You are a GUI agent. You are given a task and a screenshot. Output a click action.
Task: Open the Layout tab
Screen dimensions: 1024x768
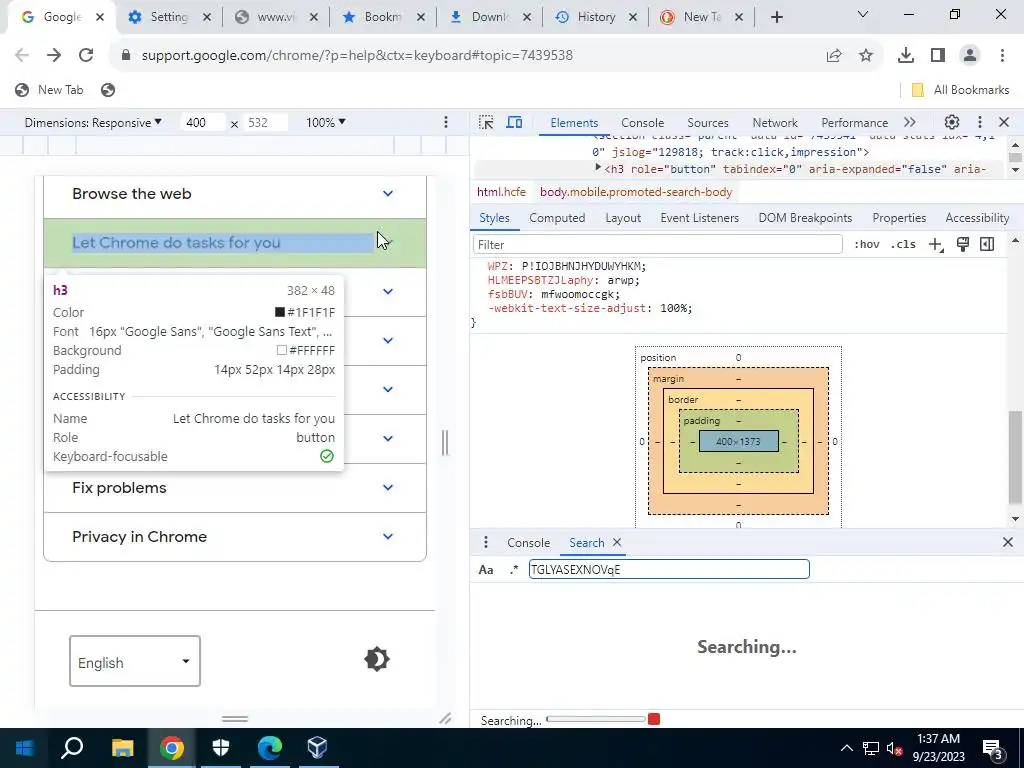click(x=623, y=218)
